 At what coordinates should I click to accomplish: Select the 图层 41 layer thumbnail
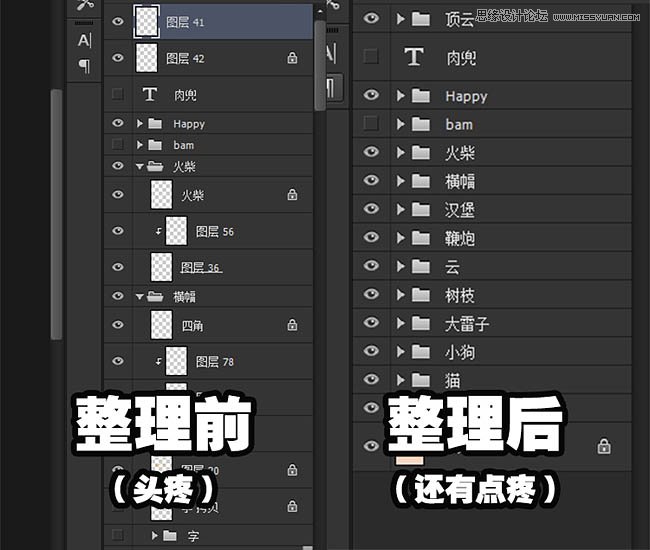pyautogui.click(x=146, y=21)
